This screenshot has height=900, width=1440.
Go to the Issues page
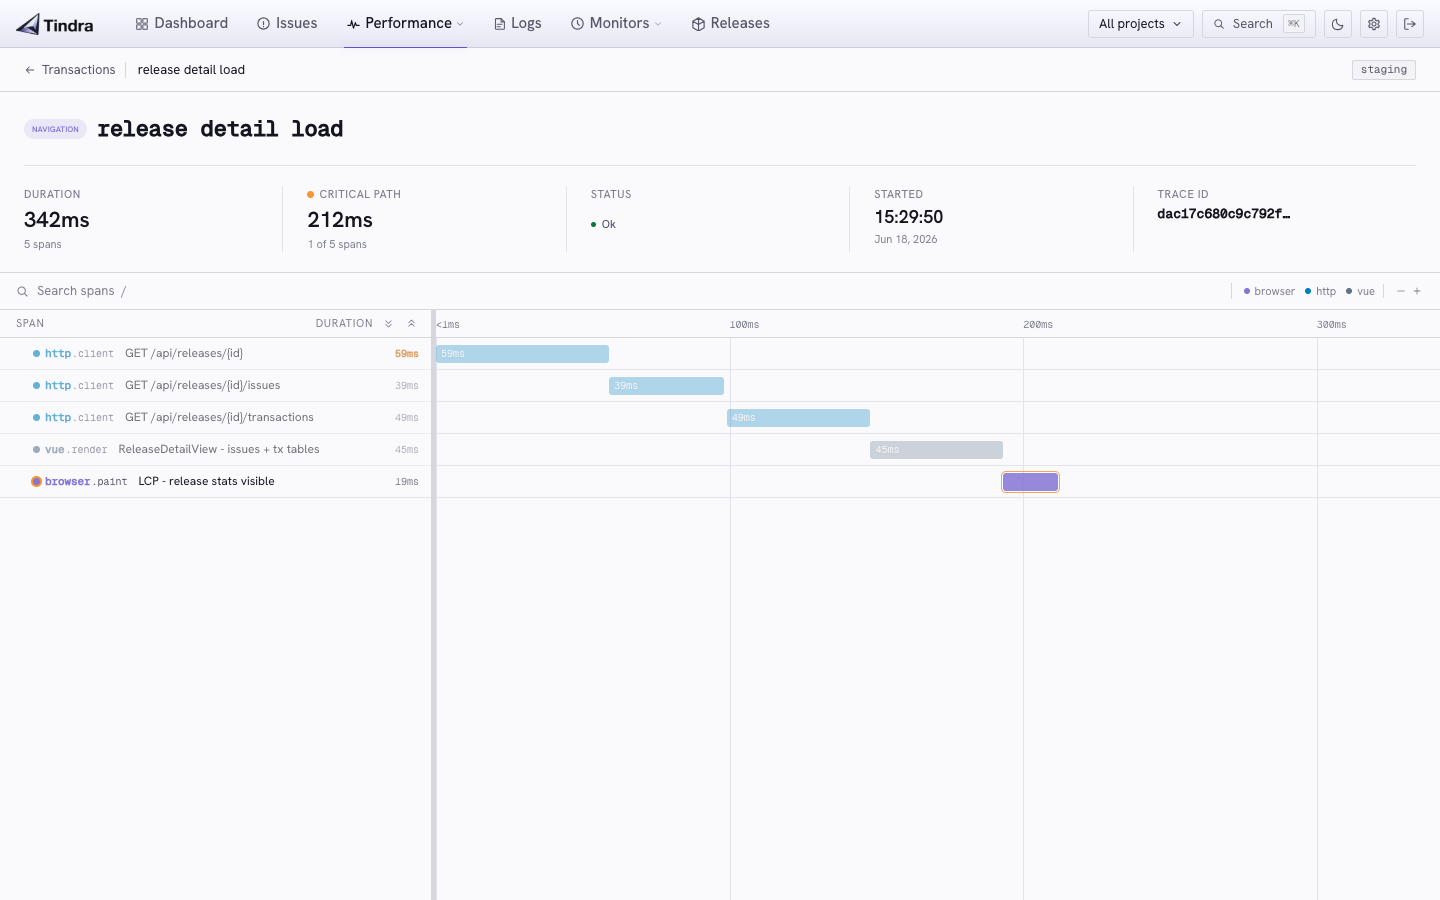(287, 23)
